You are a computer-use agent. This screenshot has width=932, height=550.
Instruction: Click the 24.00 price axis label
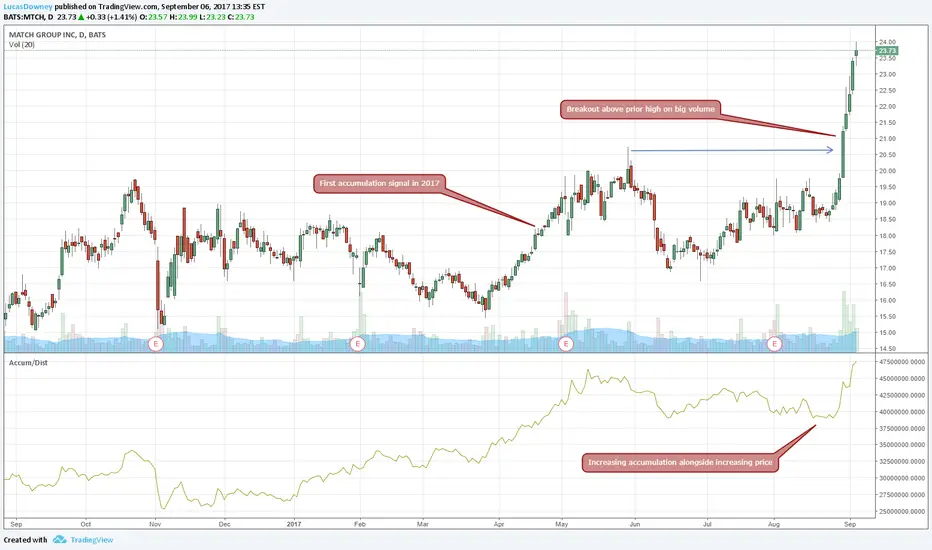click(887, 42)
